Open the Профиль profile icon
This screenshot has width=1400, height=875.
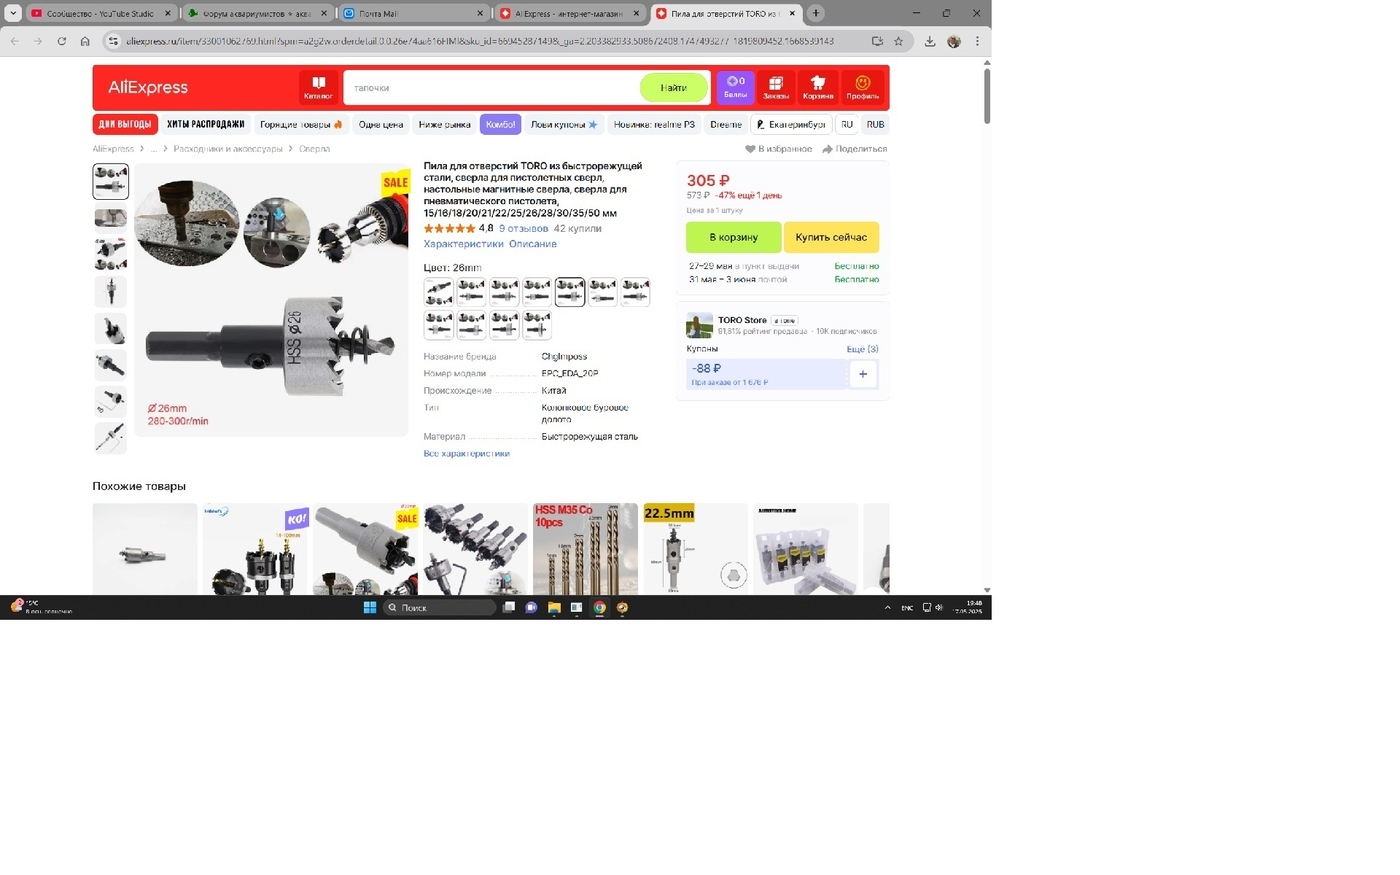click(862, 88)
